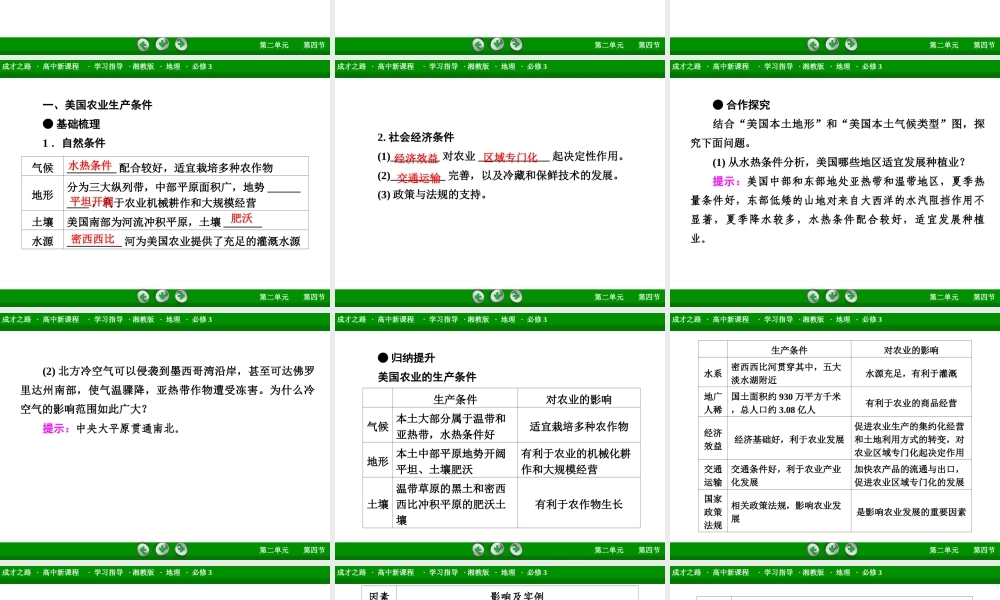
Task: Open the 合作探究 slide thumbnail
Action: (x=834, y=182)
